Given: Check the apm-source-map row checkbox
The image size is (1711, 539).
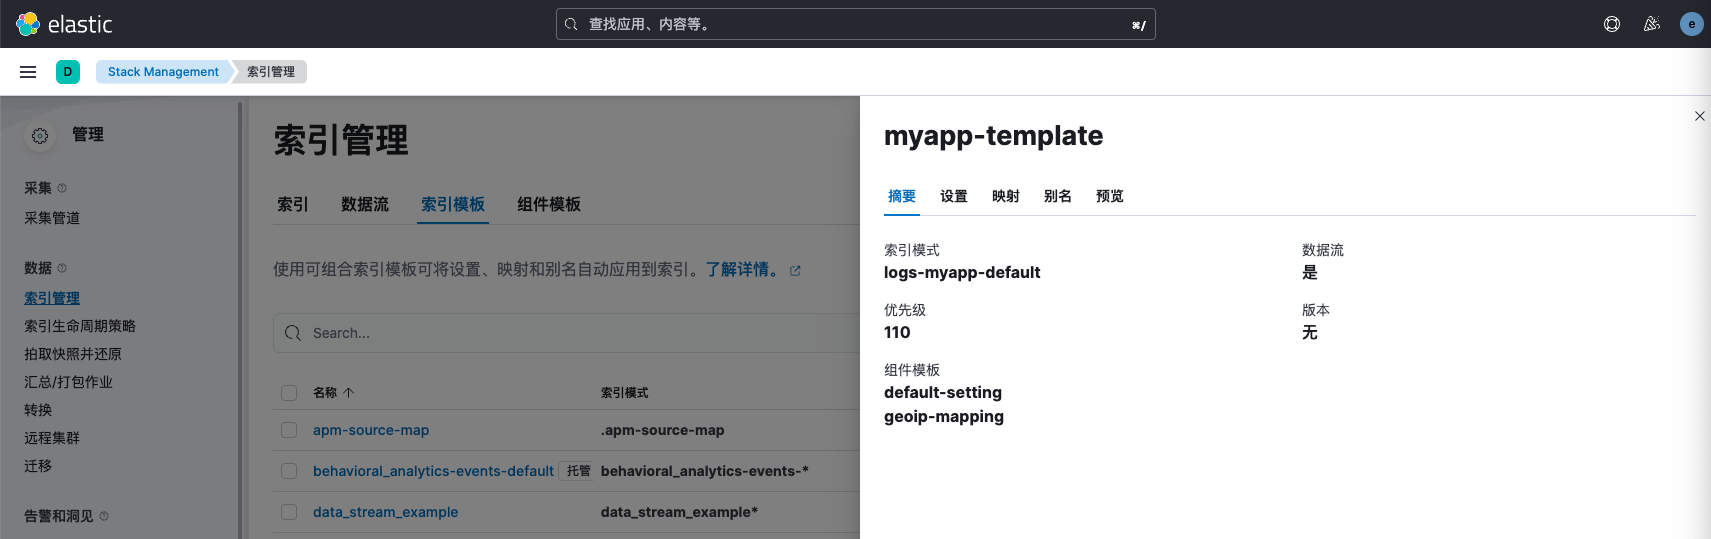Looking at the screenshot, I should click(x=289, y=430).
